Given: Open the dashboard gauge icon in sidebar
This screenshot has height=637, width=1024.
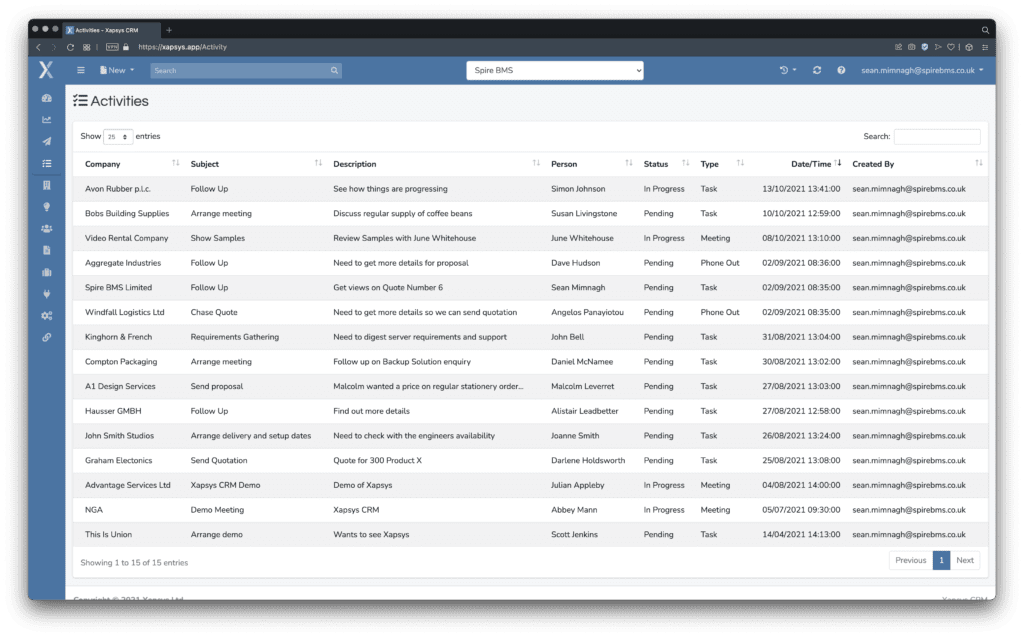Looking at the screenshot, I should 46,98.
